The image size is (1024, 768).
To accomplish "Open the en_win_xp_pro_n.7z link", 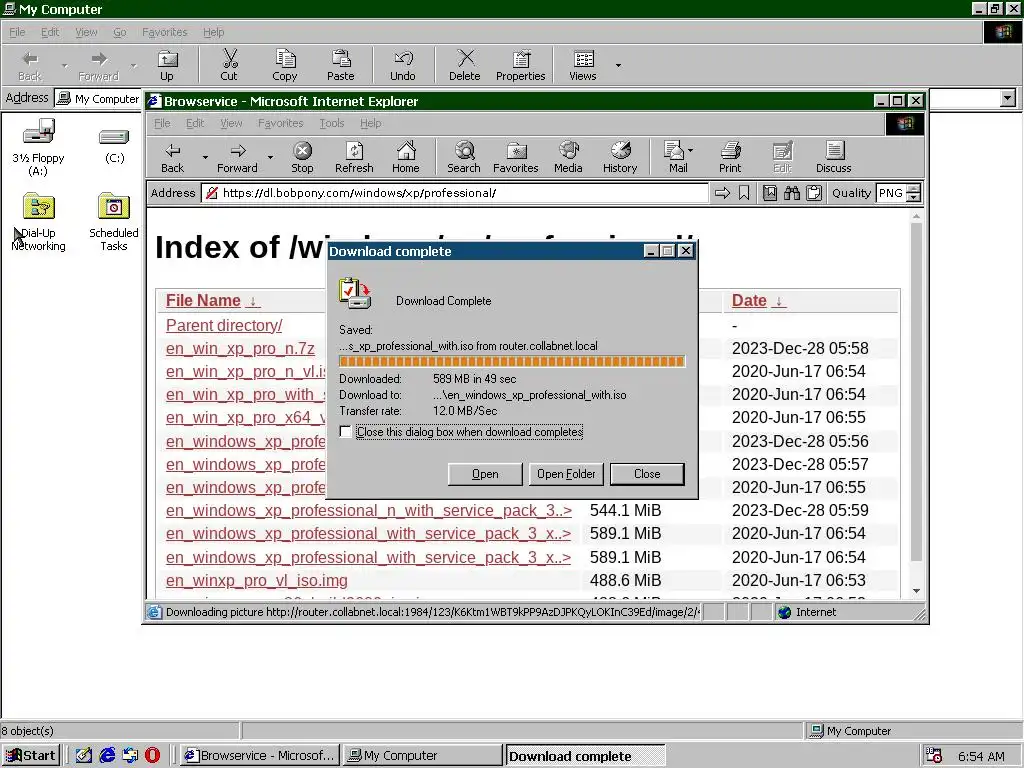I will tap(240, 349).
